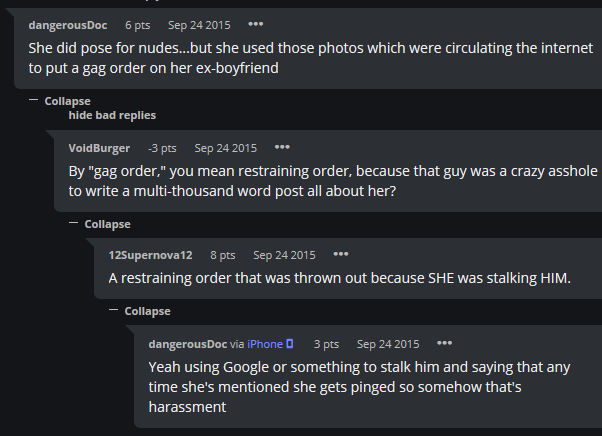This screenshot has width=602, height=436.
Task: Open more options for dangerousDoc's top comment
Action: tap(256, 24)
